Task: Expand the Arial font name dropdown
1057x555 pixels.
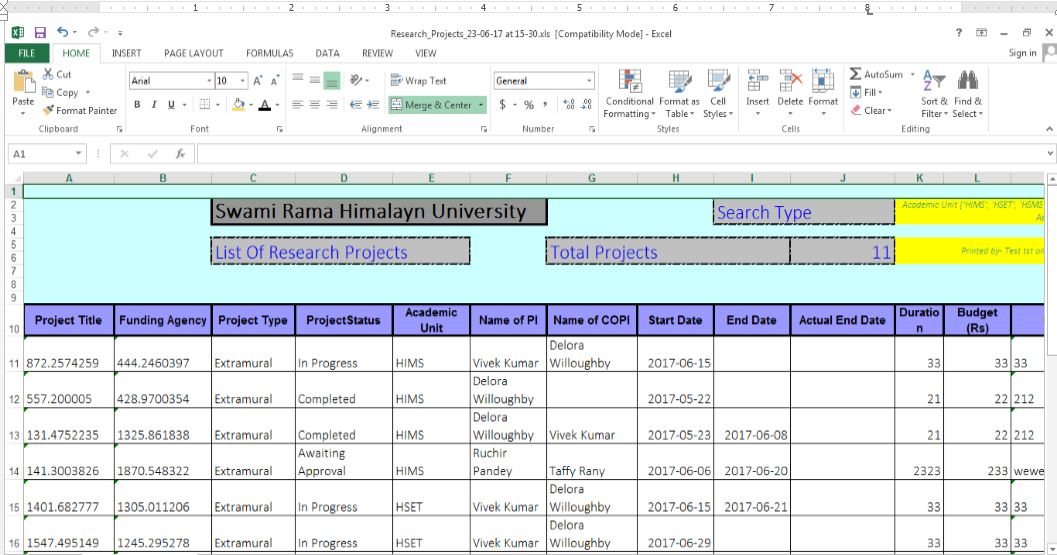Action: [208, 81]
